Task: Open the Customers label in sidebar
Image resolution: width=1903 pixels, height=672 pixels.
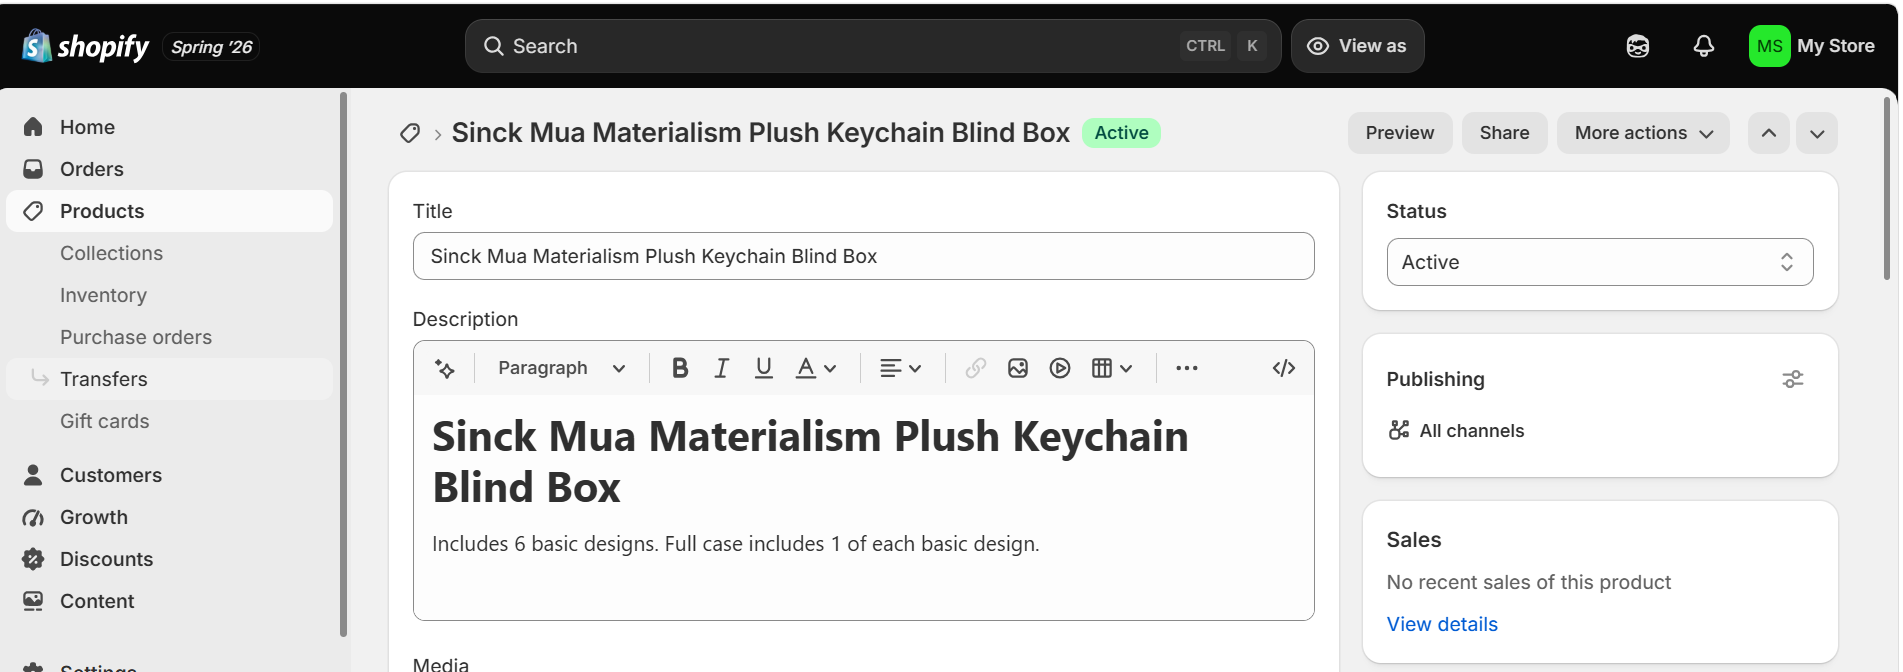Action: point(111,475)
